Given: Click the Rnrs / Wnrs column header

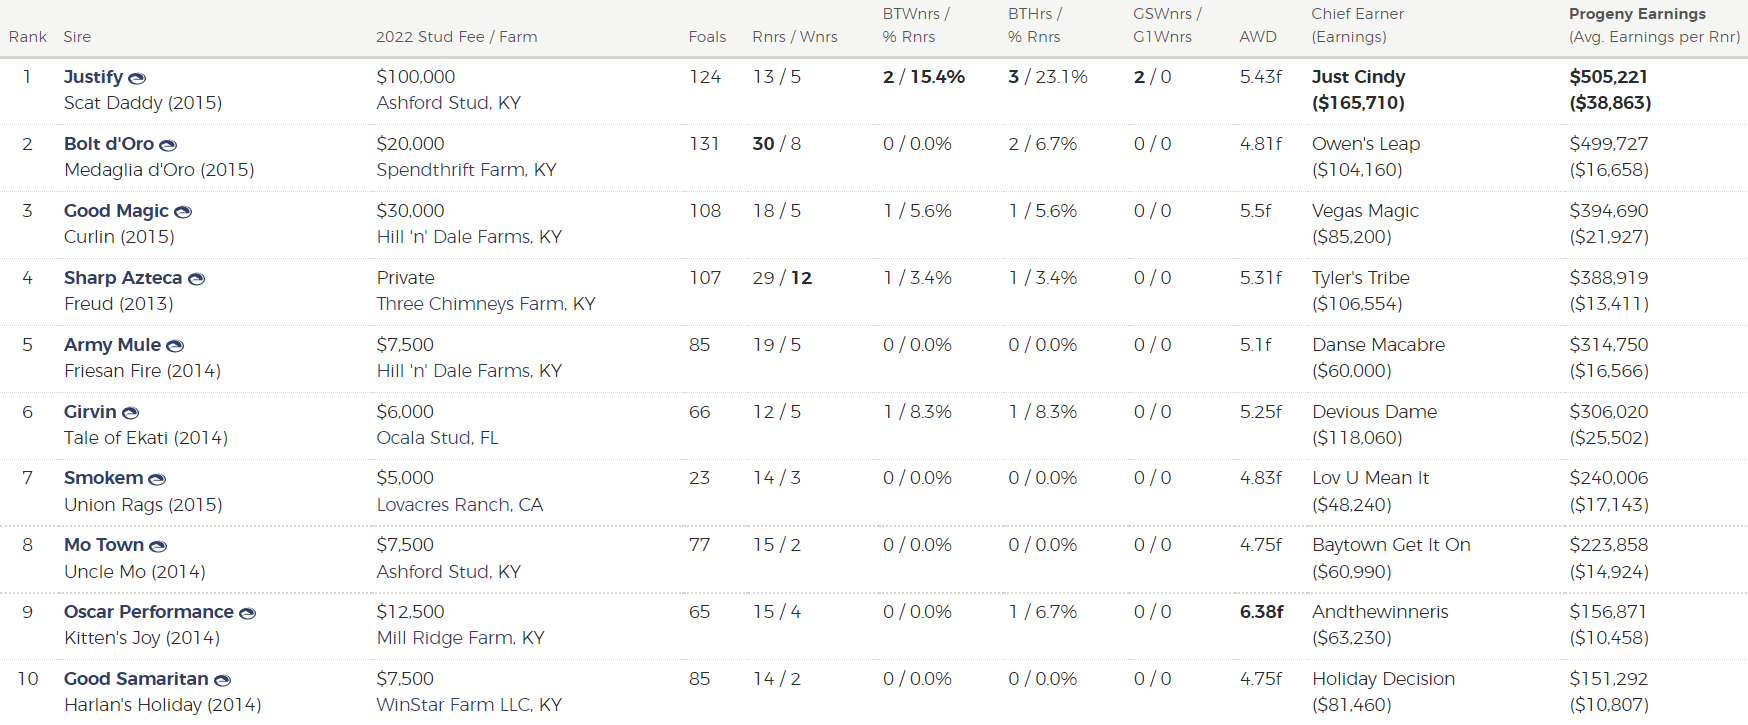Looking at the screenshot, I should [795, 37].
